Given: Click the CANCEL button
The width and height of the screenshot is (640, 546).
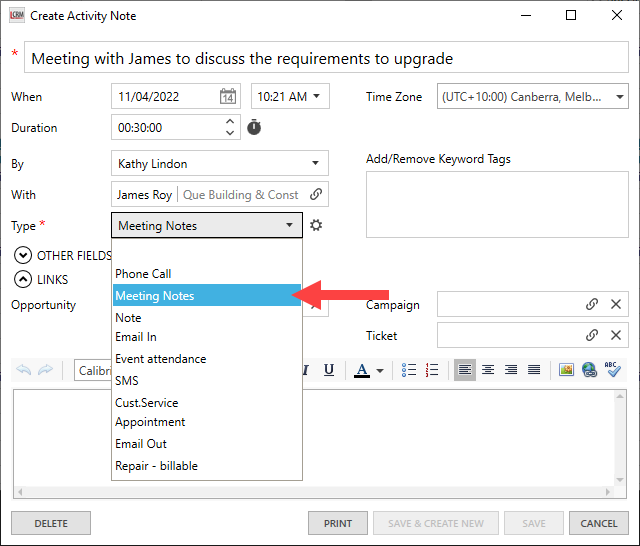Looking at the screenshot, I should [x=599, y=523].
